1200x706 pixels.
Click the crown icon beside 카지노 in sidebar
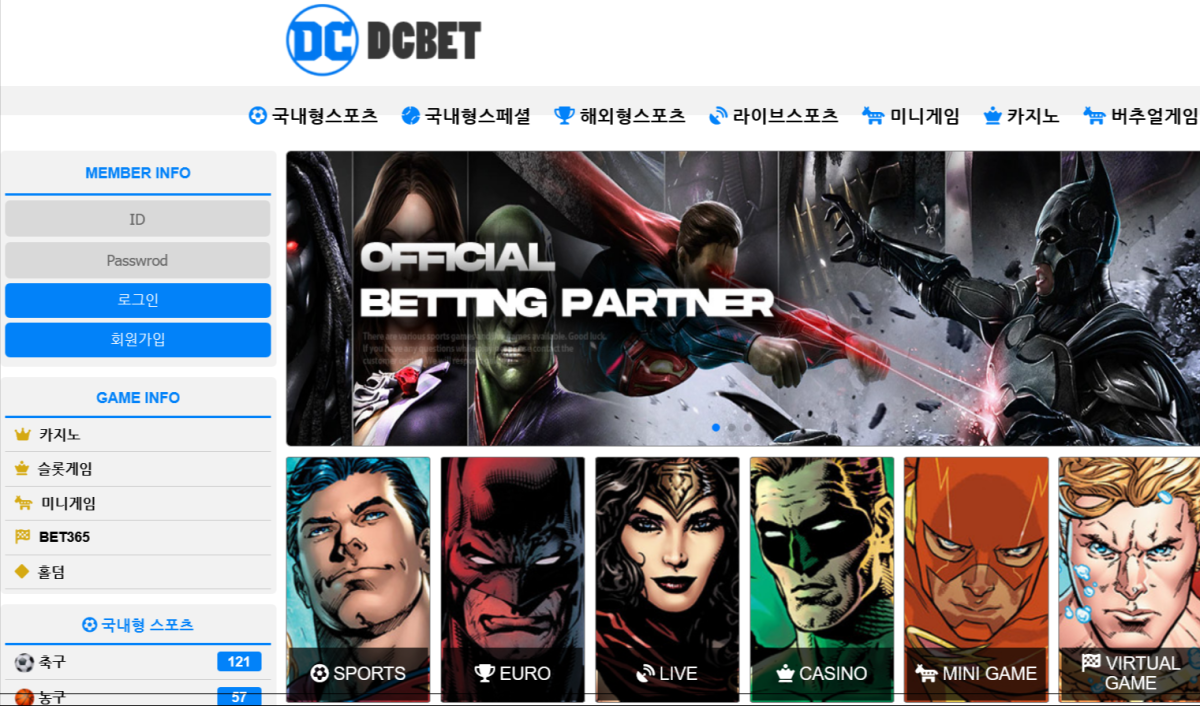pyautogui.click(x=23, y=435)
